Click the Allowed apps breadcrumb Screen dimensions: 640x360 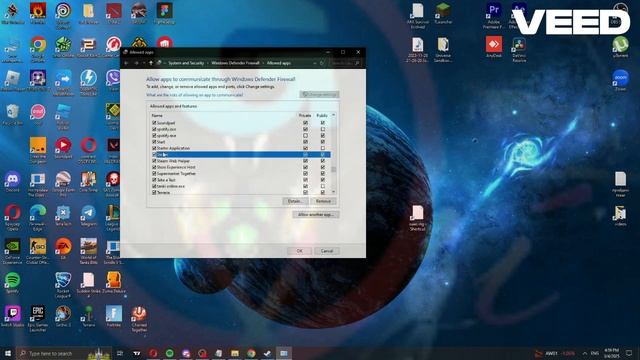pyautogui.click(x=279, y=63)
